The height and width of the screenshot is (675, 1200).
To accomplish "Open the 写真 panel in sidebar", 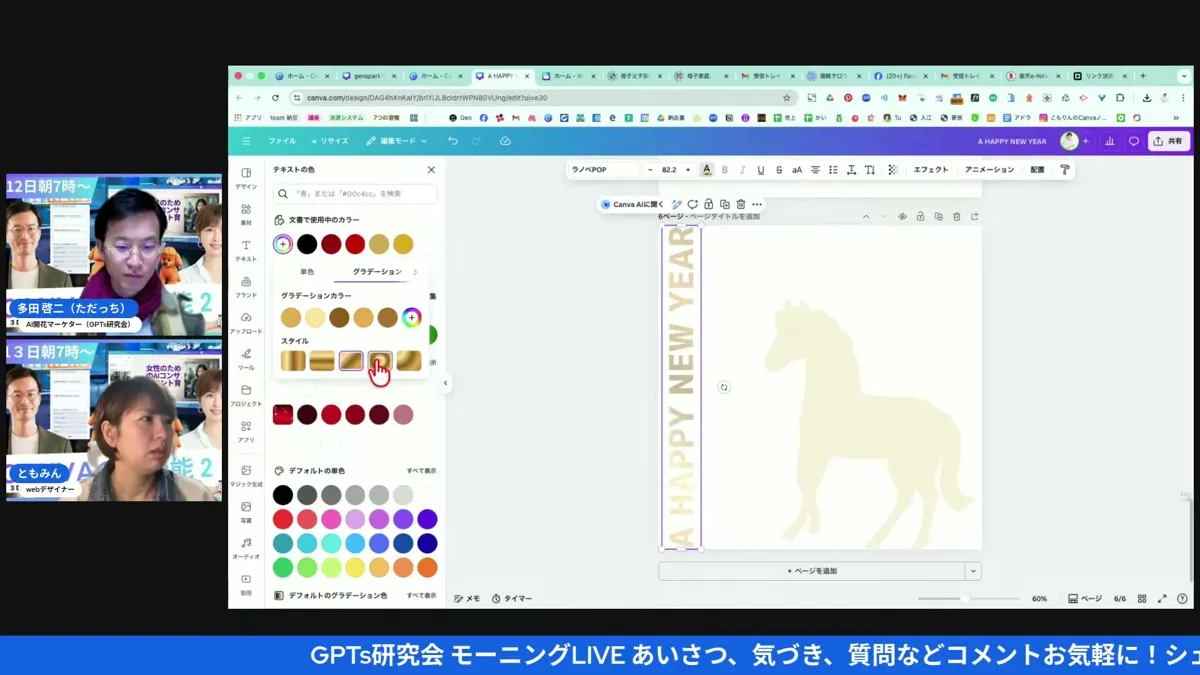I will pyautogui.click(x=246, y=512).
